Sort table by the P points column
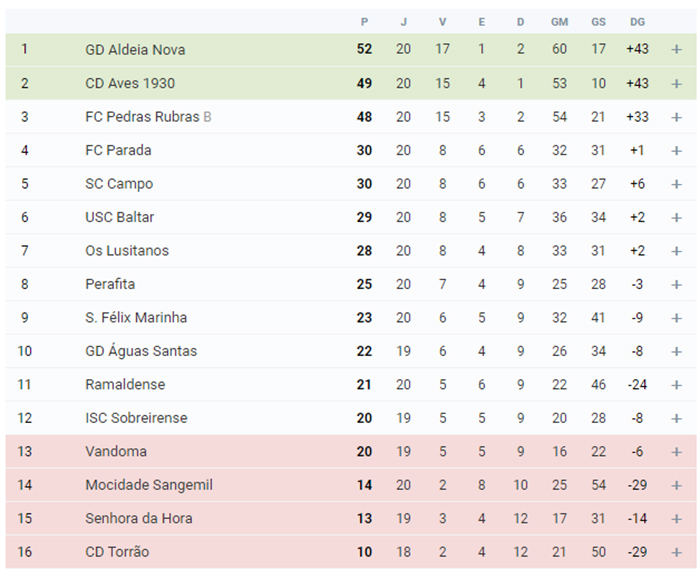Viewport: 700px width, 579px height. coord(364,22)
